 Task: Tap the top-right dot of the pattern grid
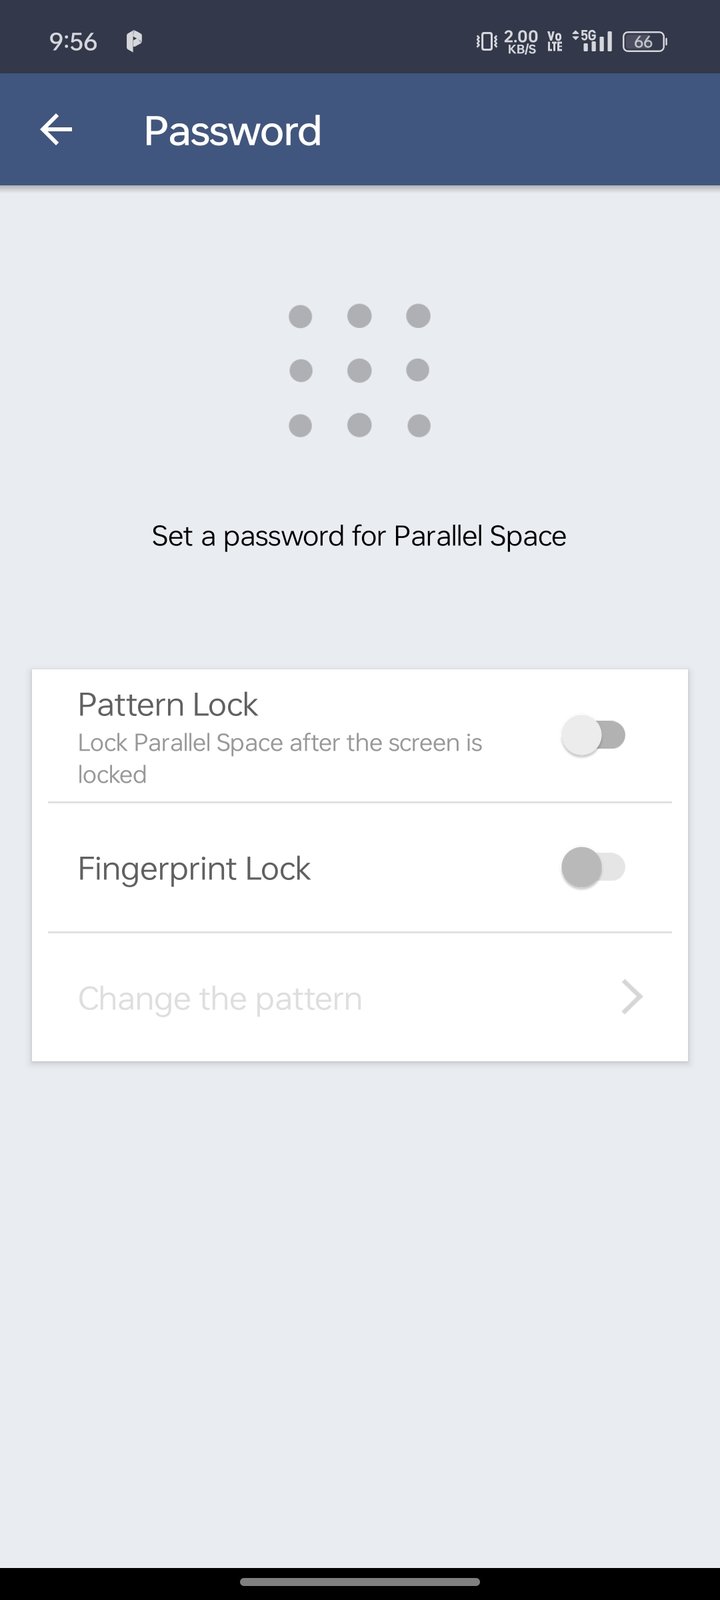(x=418, y=317)
